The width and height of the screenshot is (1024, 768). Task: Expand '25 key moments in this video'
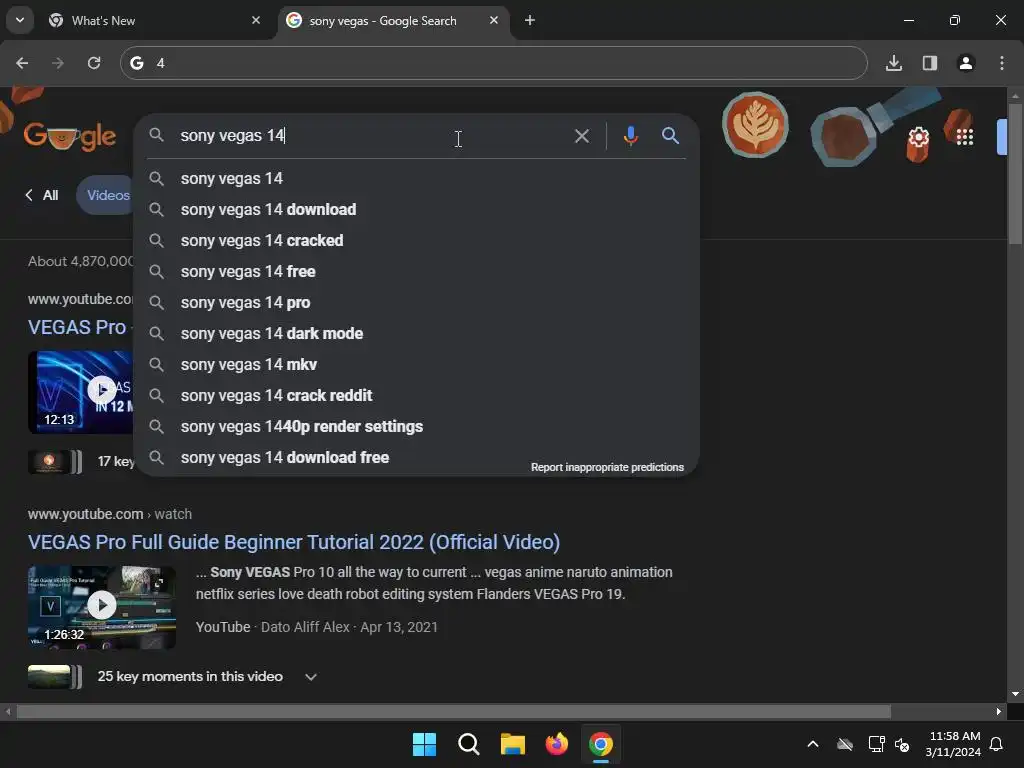311,677
